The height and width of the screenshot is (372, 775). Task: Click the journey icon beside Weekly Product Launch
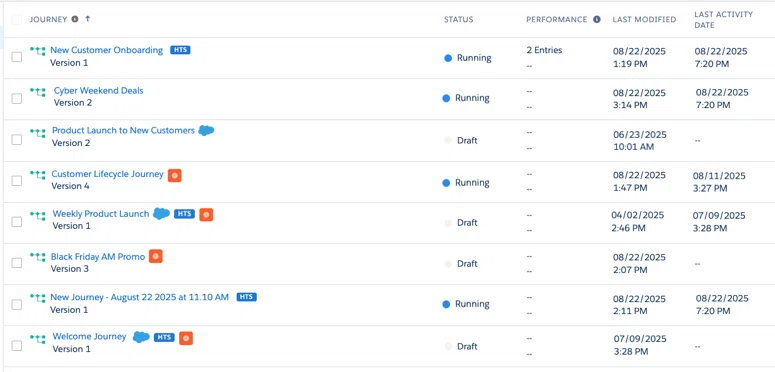tap(38, 215)
